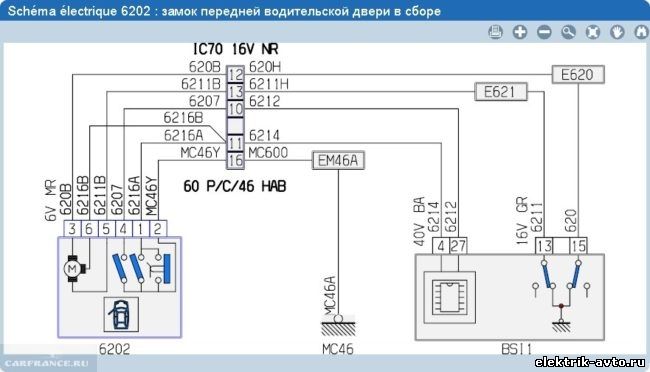Click the home icon in toolbar
The image size is (650, 372).
(641, 32)
